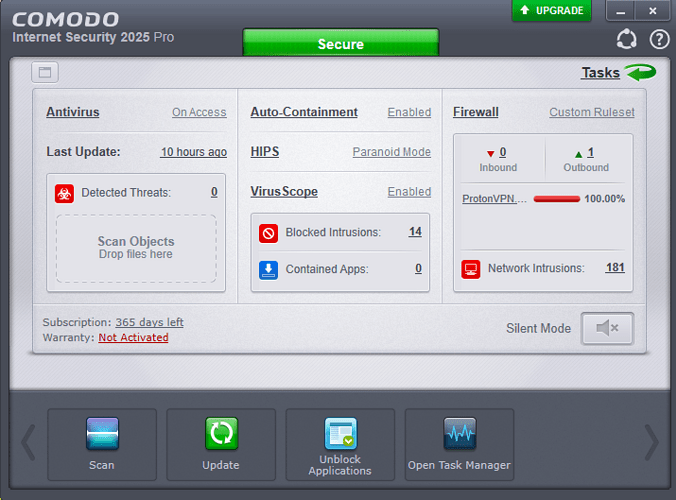Change Auto-Containment Enabled state
Image resolution: width=676 pixels, height=500 pixels.
(x=409, y=112)
